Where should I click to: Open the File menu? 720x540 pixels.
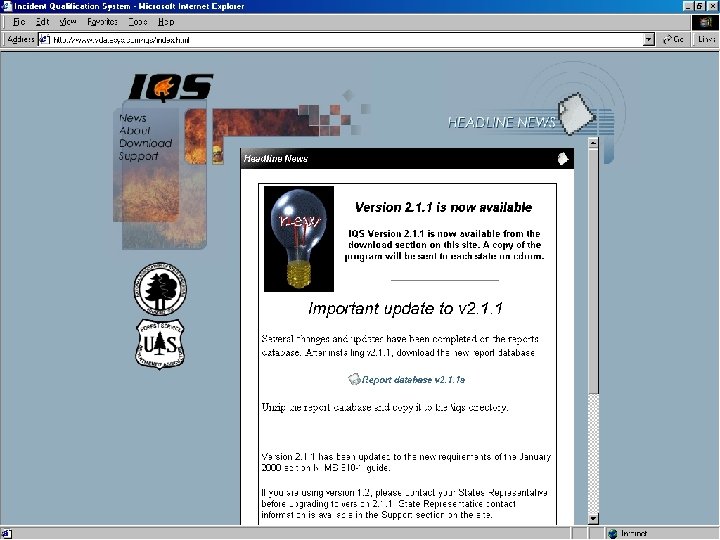(x=19, y=22)
